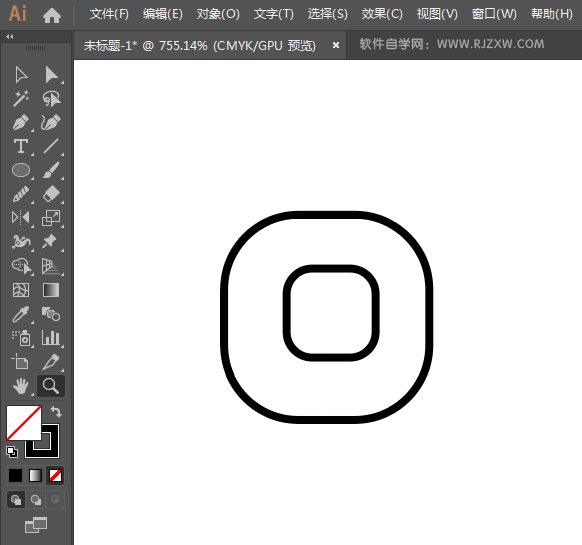Select the Paintbrush tool
Screen dimensions: 582x545
tap(51, 170)
